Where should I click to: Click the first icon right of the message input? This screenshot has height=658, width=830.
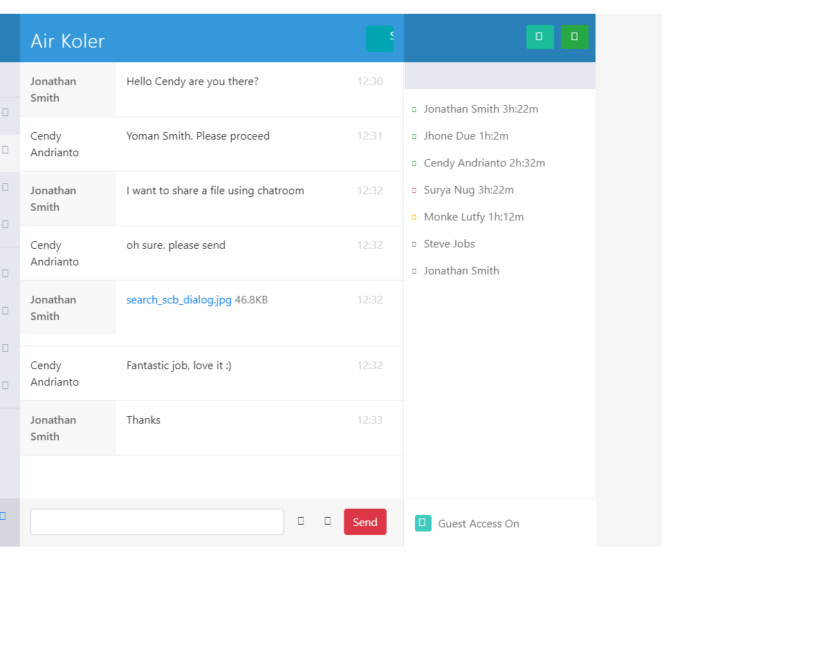click(301, 521)
